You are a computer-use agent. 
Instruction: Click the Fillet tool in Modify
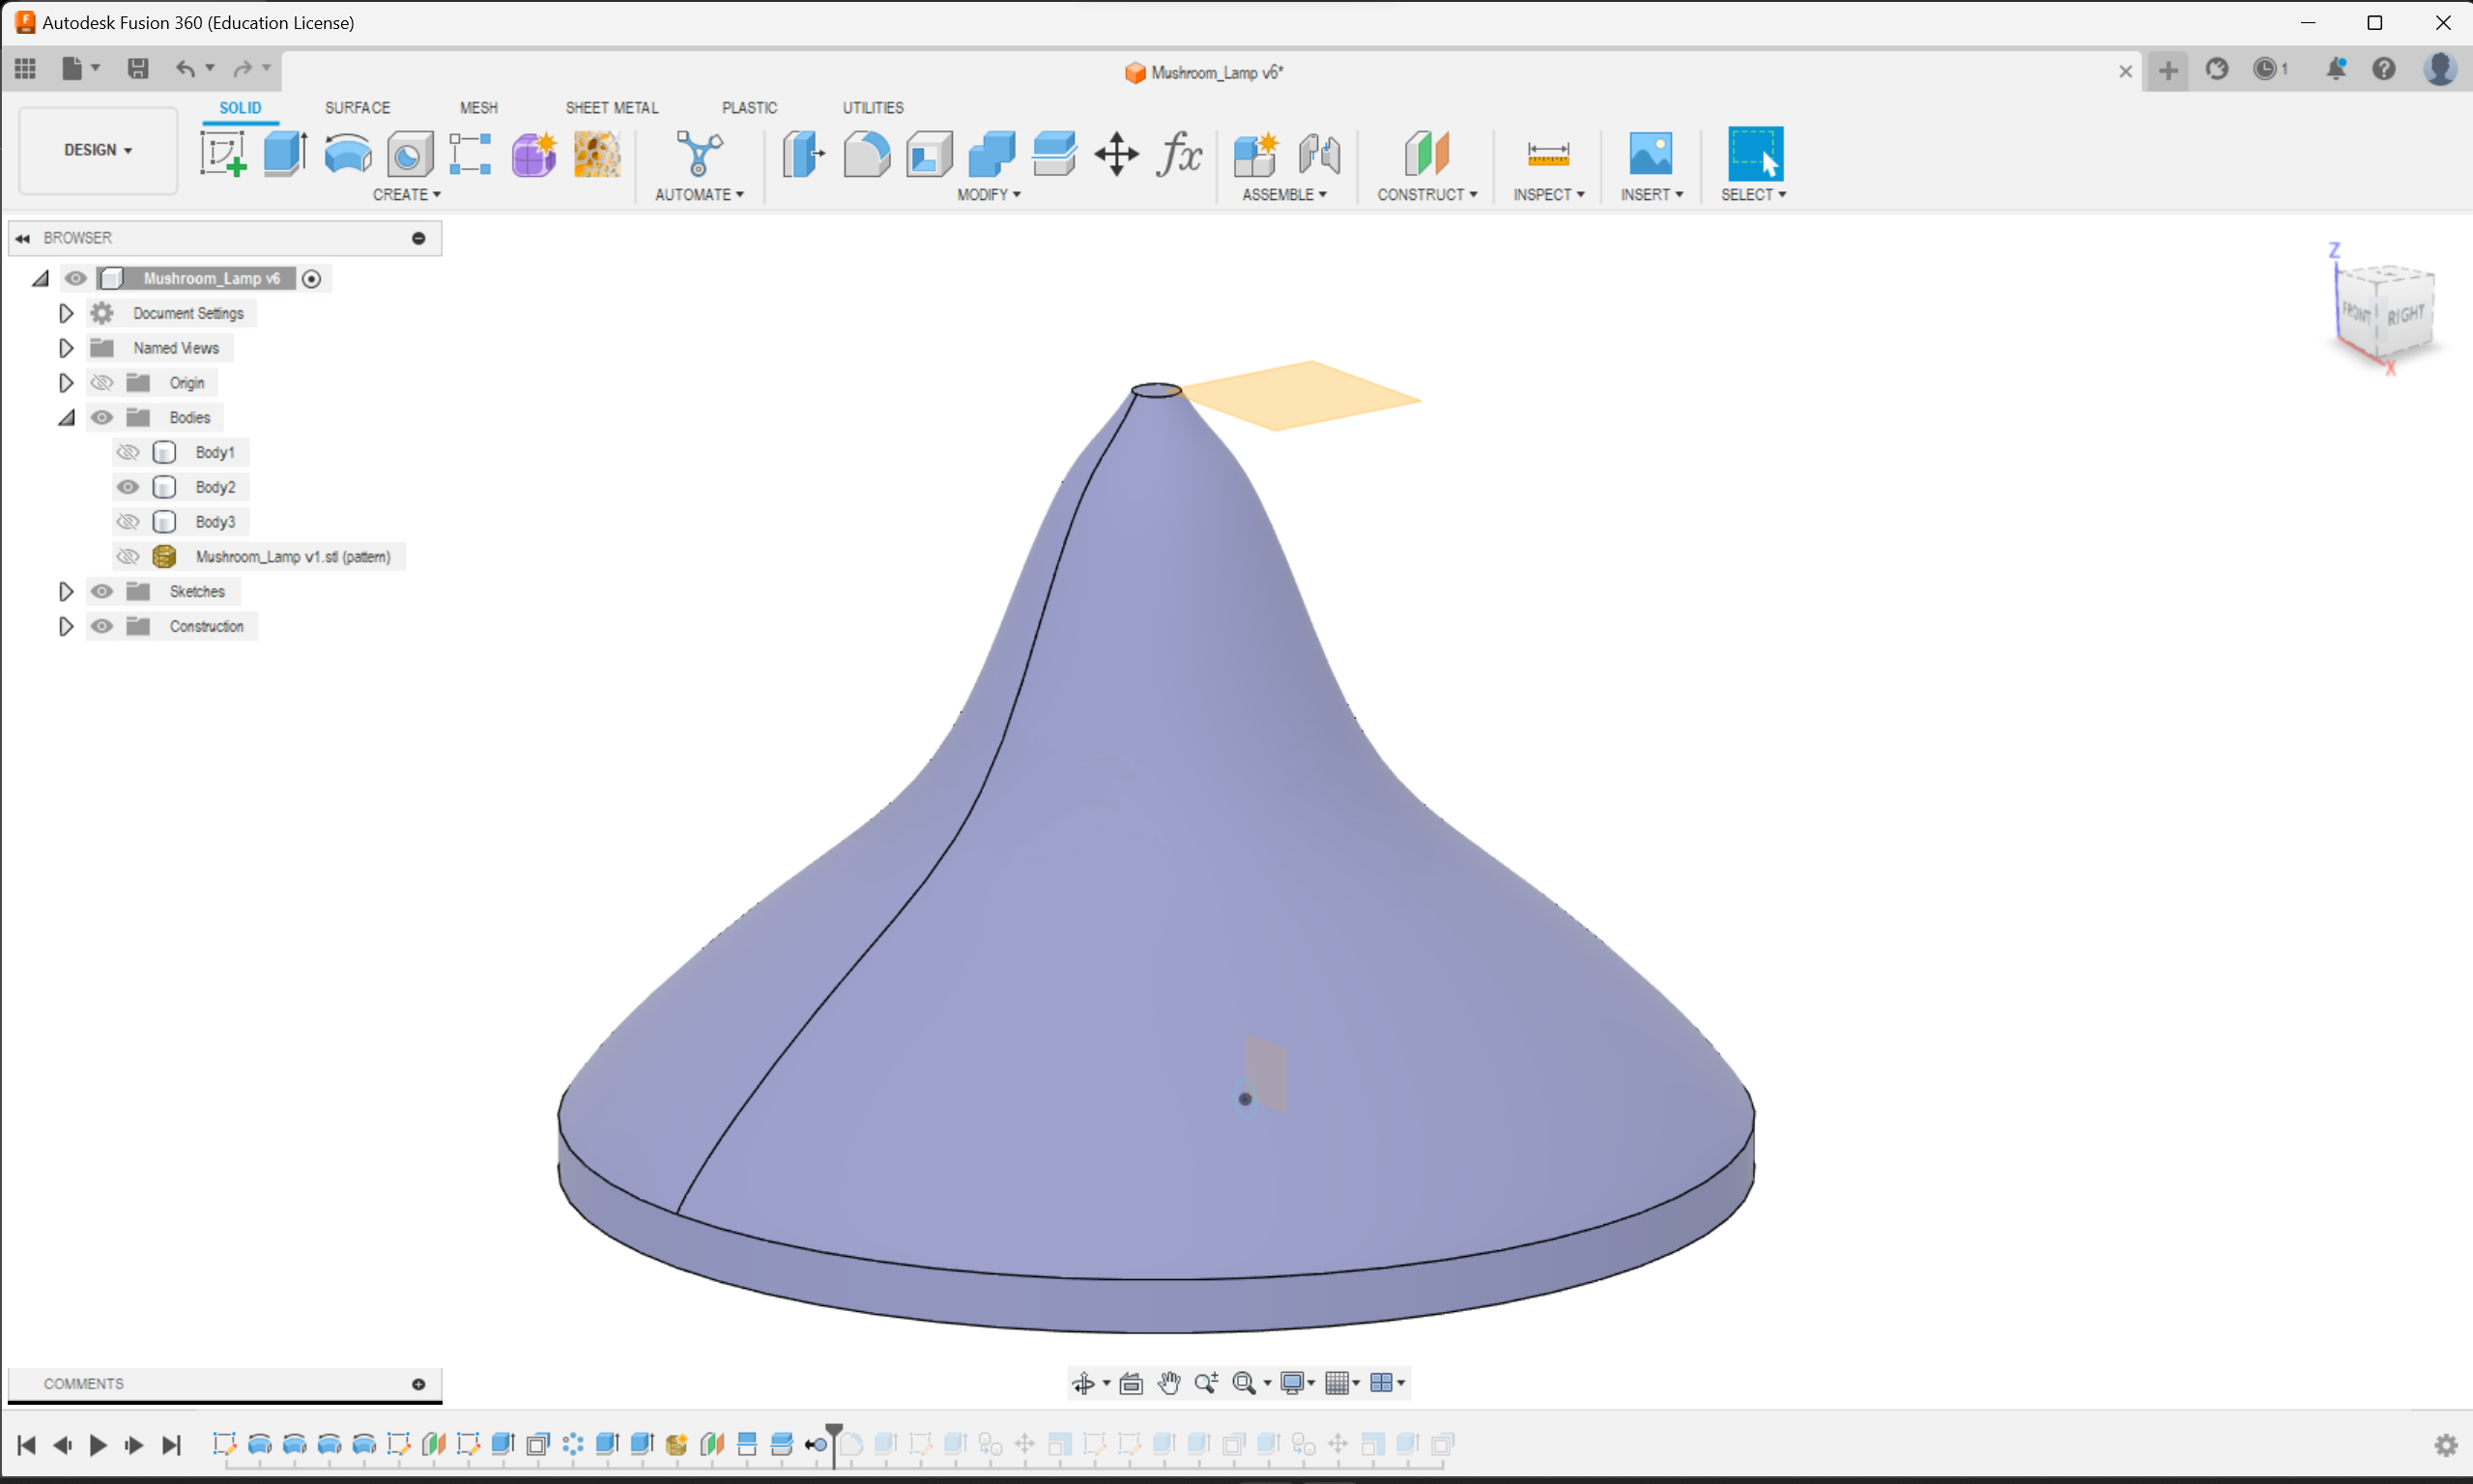tap(866, 154)
